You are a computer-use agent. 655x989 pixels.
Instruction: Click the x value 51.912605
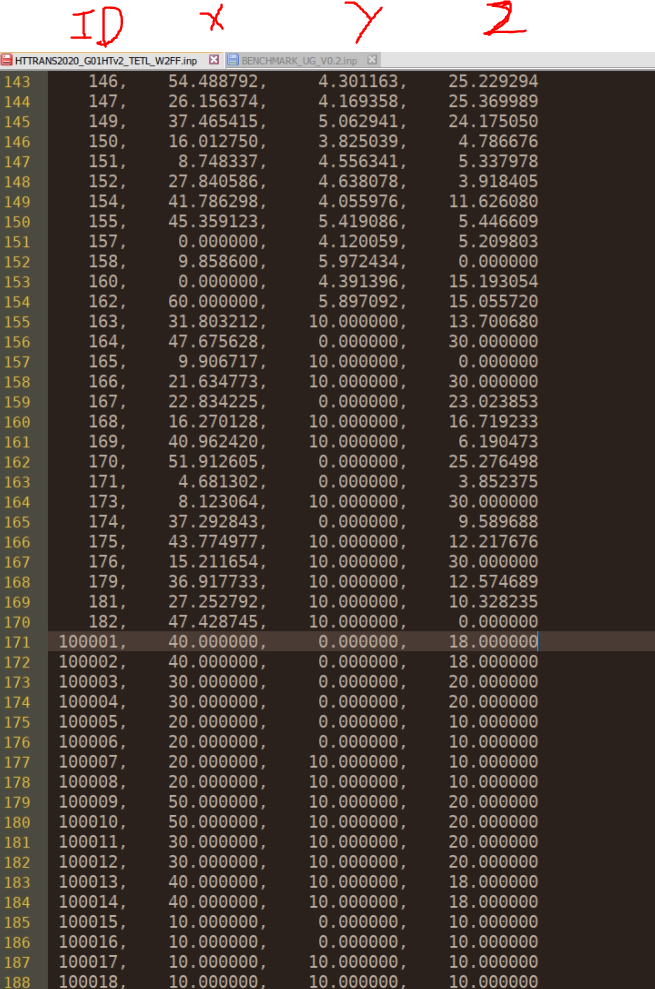(213, 462)
